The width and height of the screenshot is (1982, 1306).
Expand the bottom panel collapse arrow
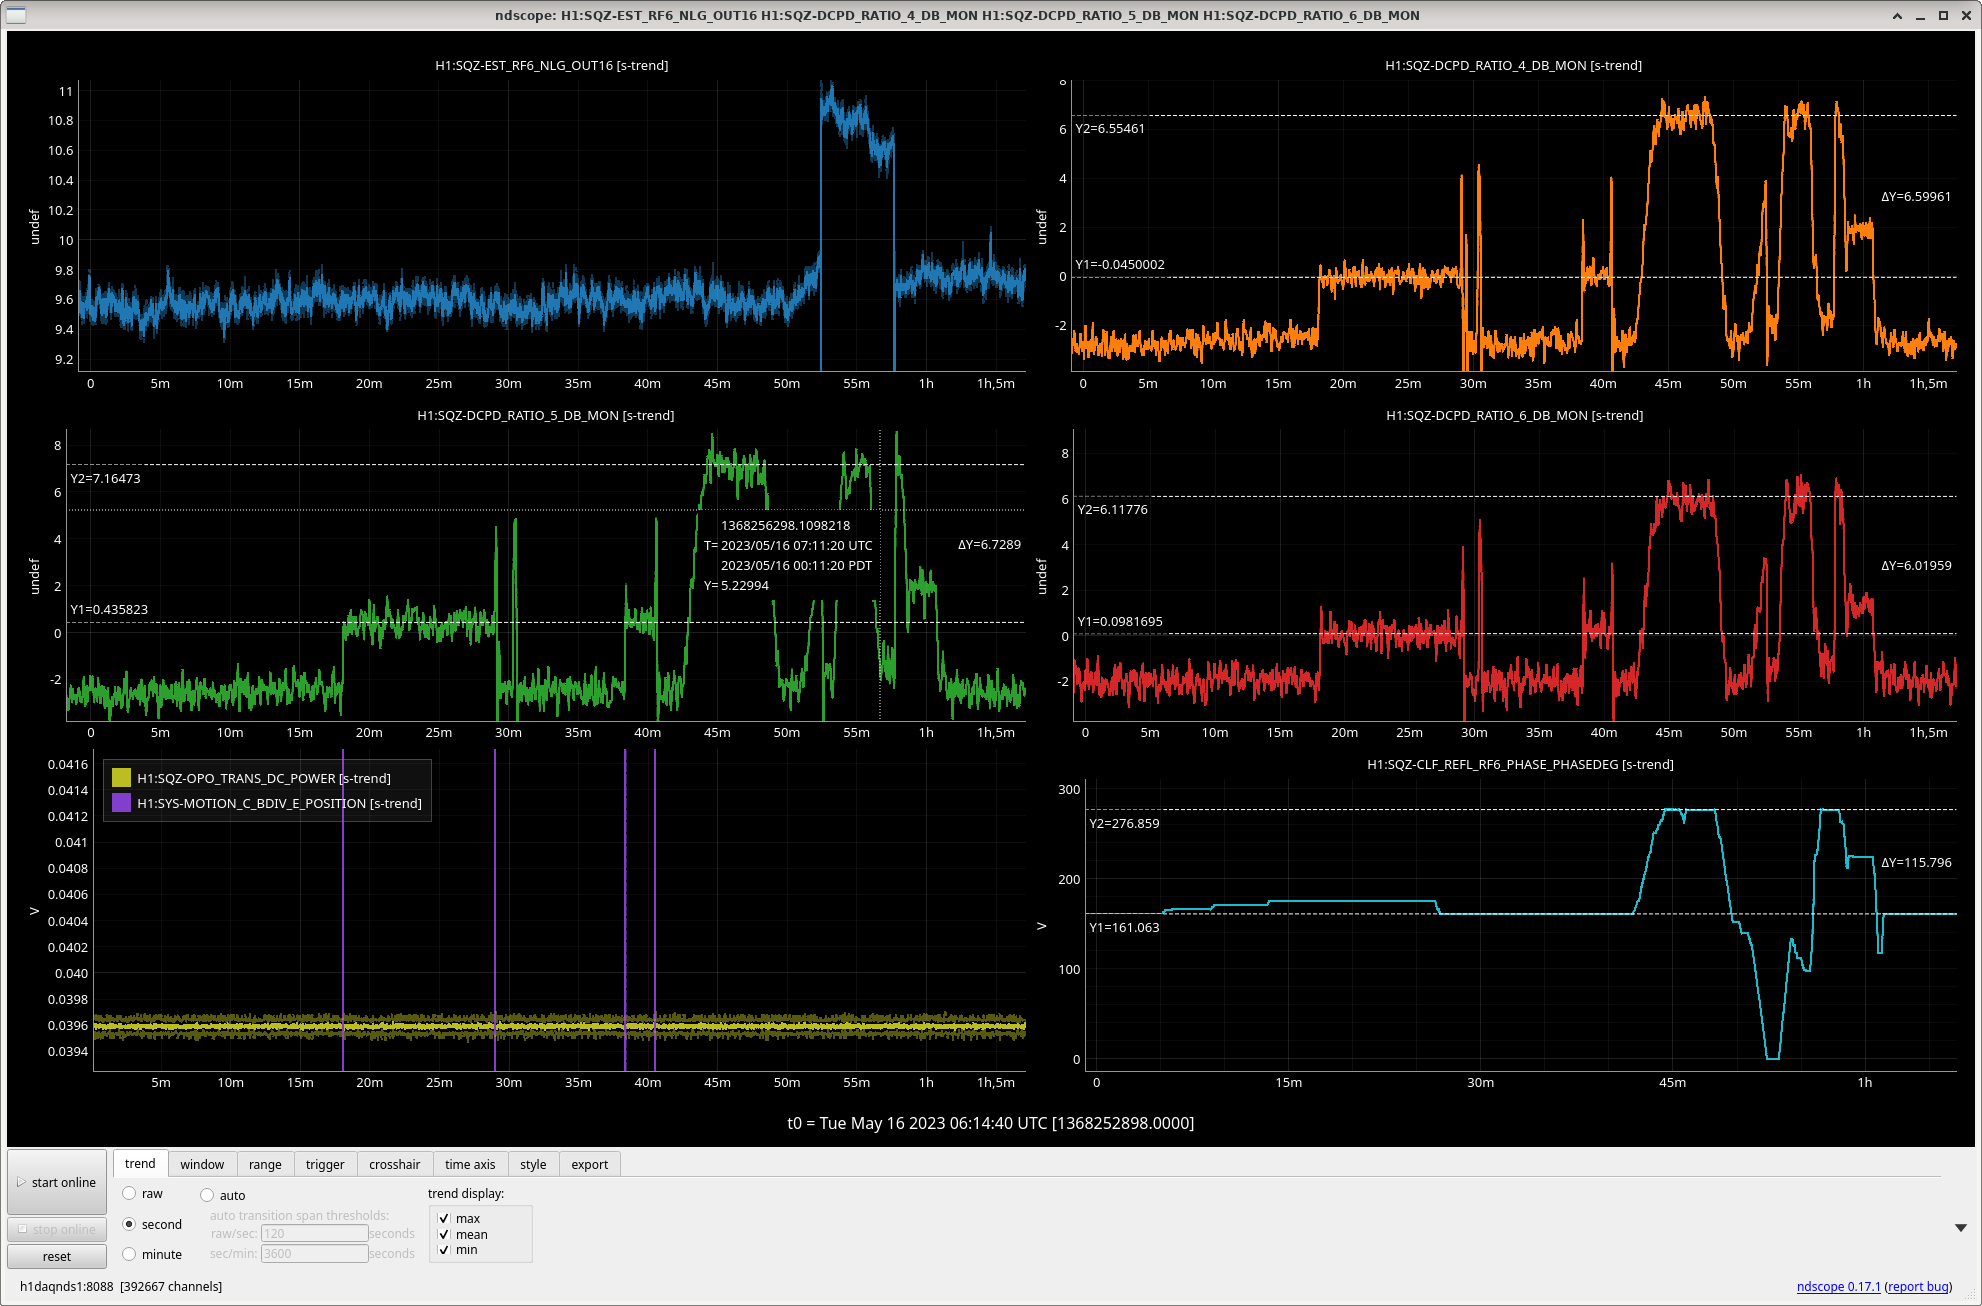click(1961, 1227)
